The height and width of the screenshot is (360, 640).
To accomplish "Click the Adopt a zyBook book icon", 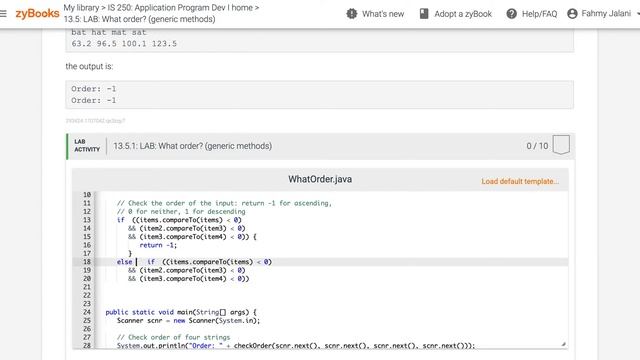I will click(424, 13).
